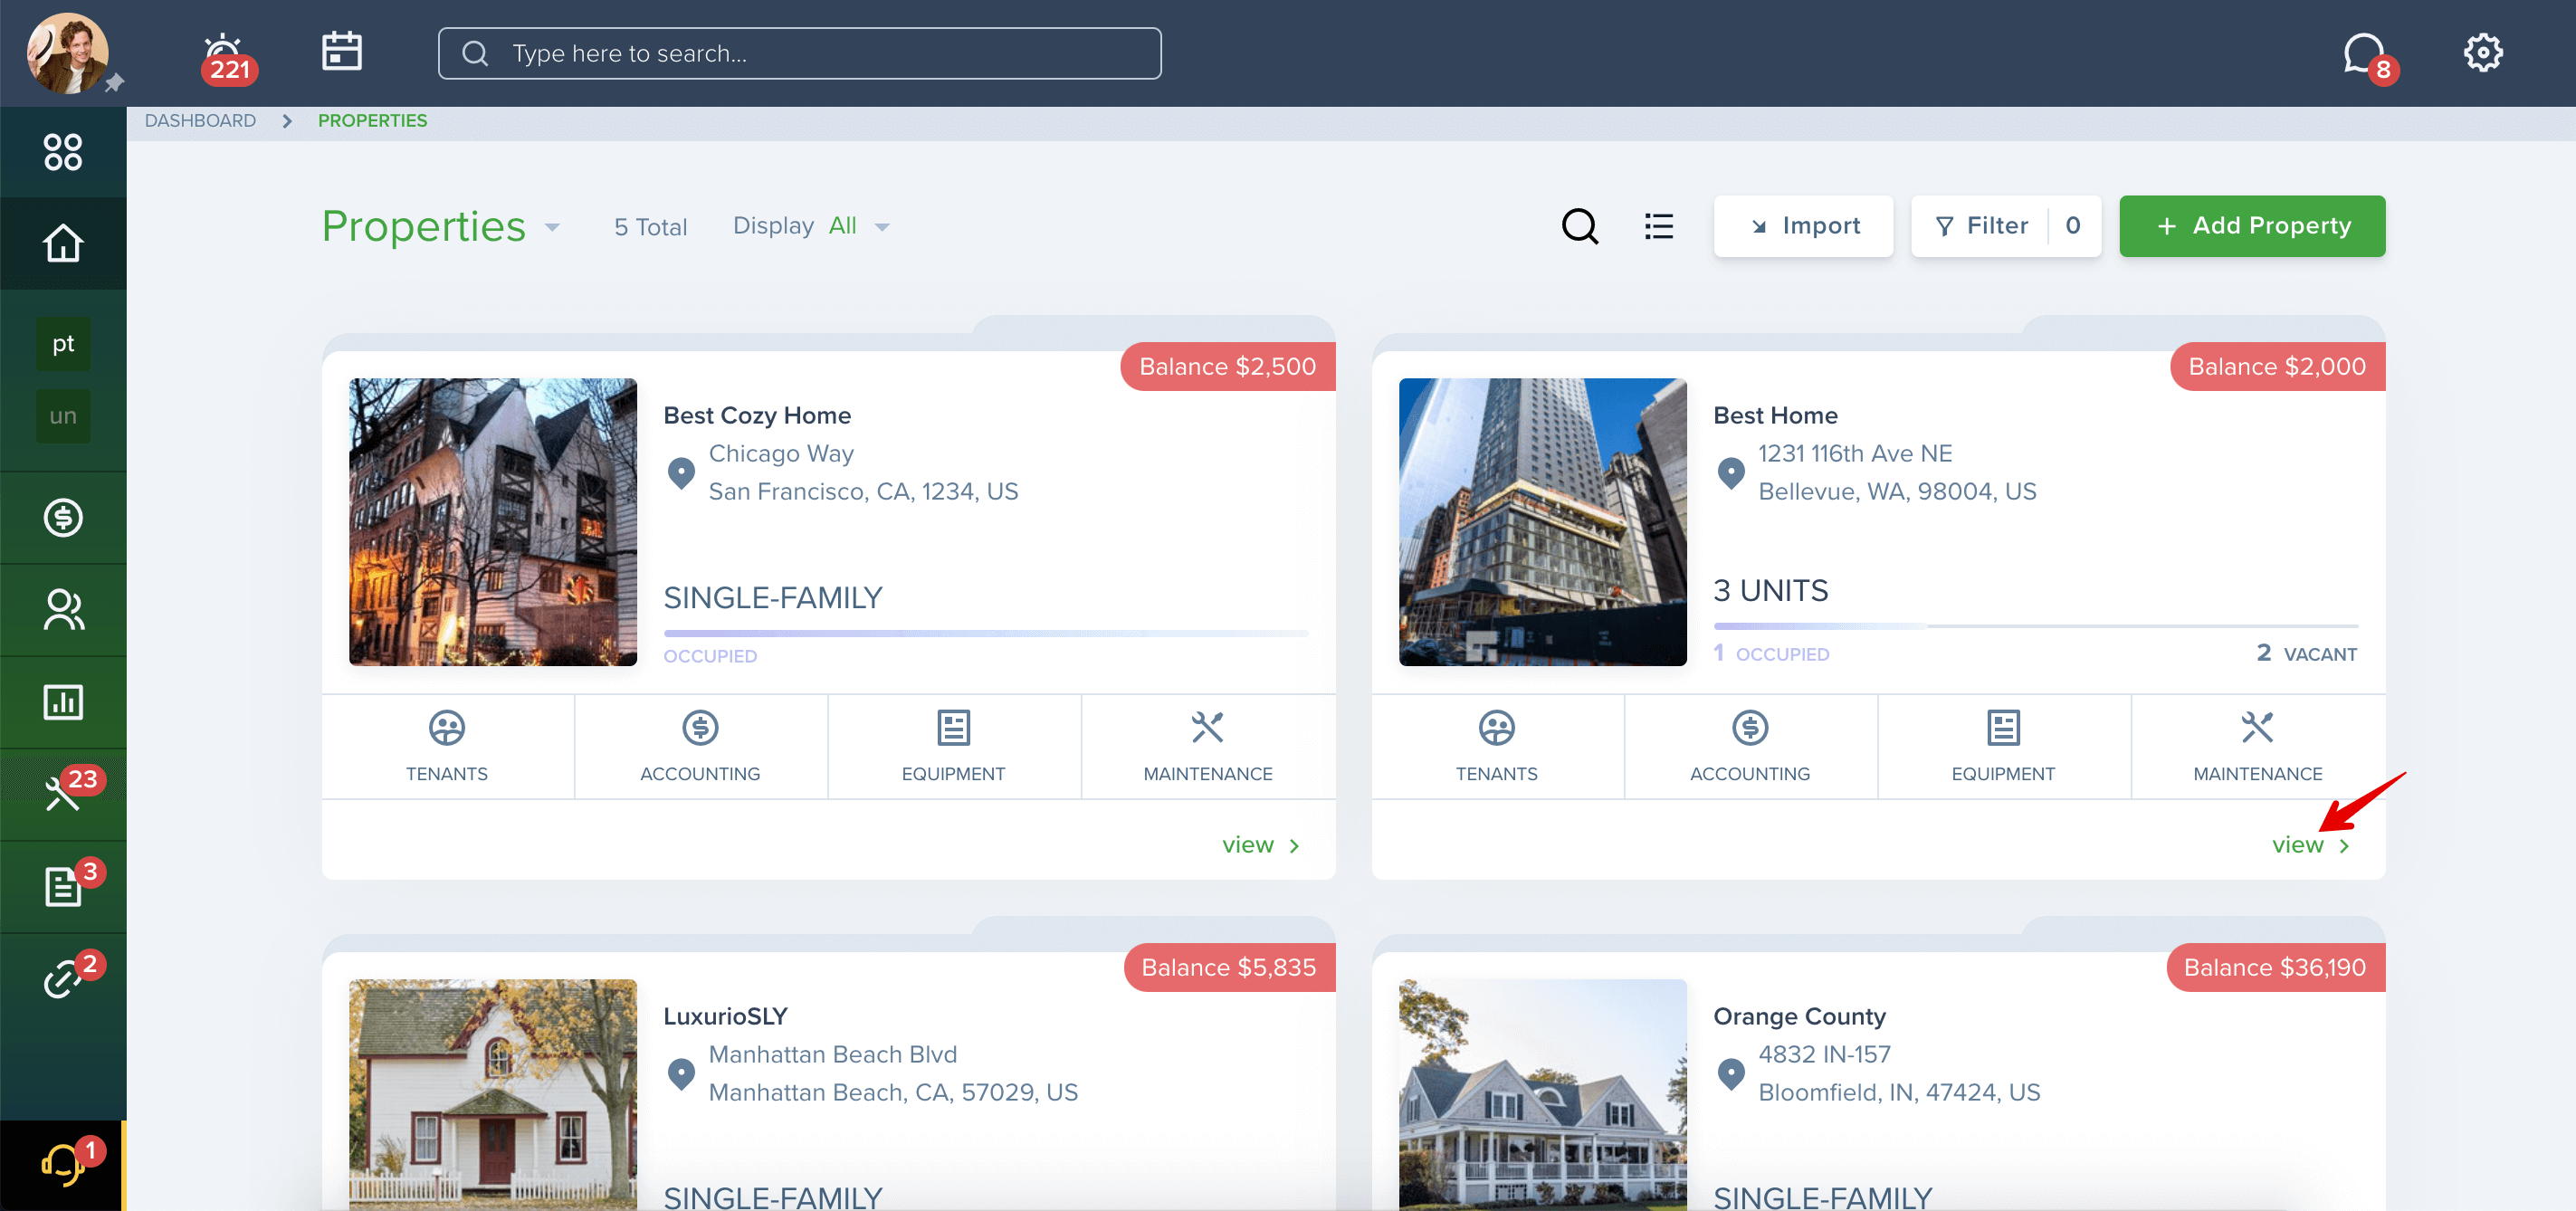Viewport: 2576px width, 1211px height.
Task: Open Accounting for Best Home
Action: (1750, 746)
